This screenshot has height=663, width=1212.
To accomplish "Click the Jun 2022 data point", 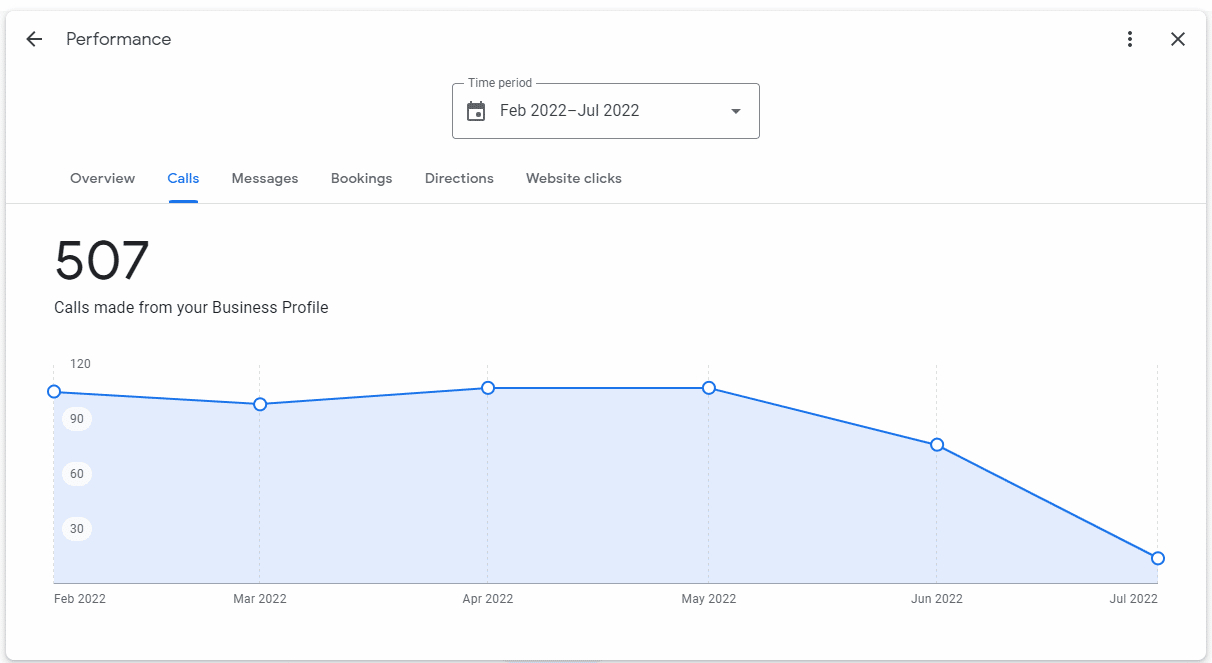I will coord(937,445).
